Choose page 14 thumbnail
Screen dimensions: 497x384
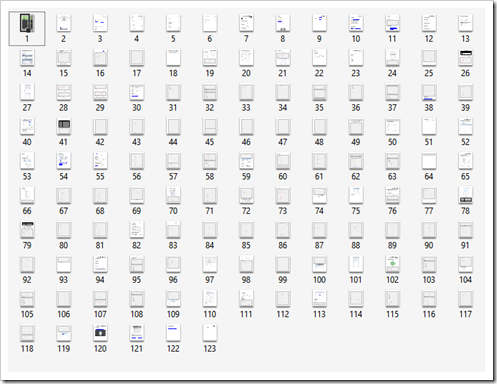pos(27,57)
